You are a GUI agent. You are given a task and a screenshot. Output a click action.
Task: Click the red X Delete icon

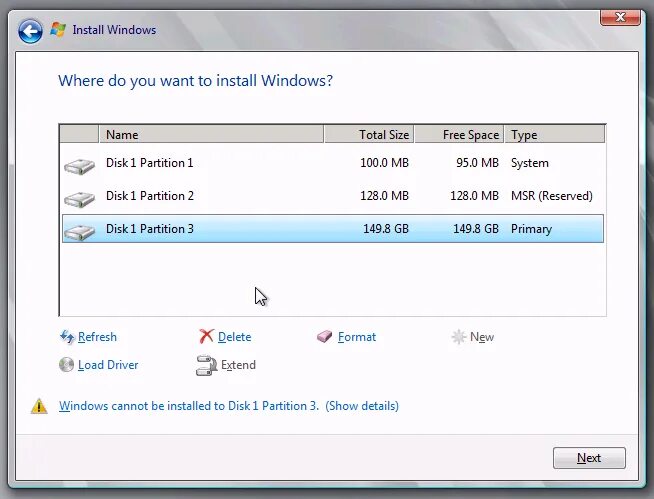pyautogui.click(x=206, y=336)
